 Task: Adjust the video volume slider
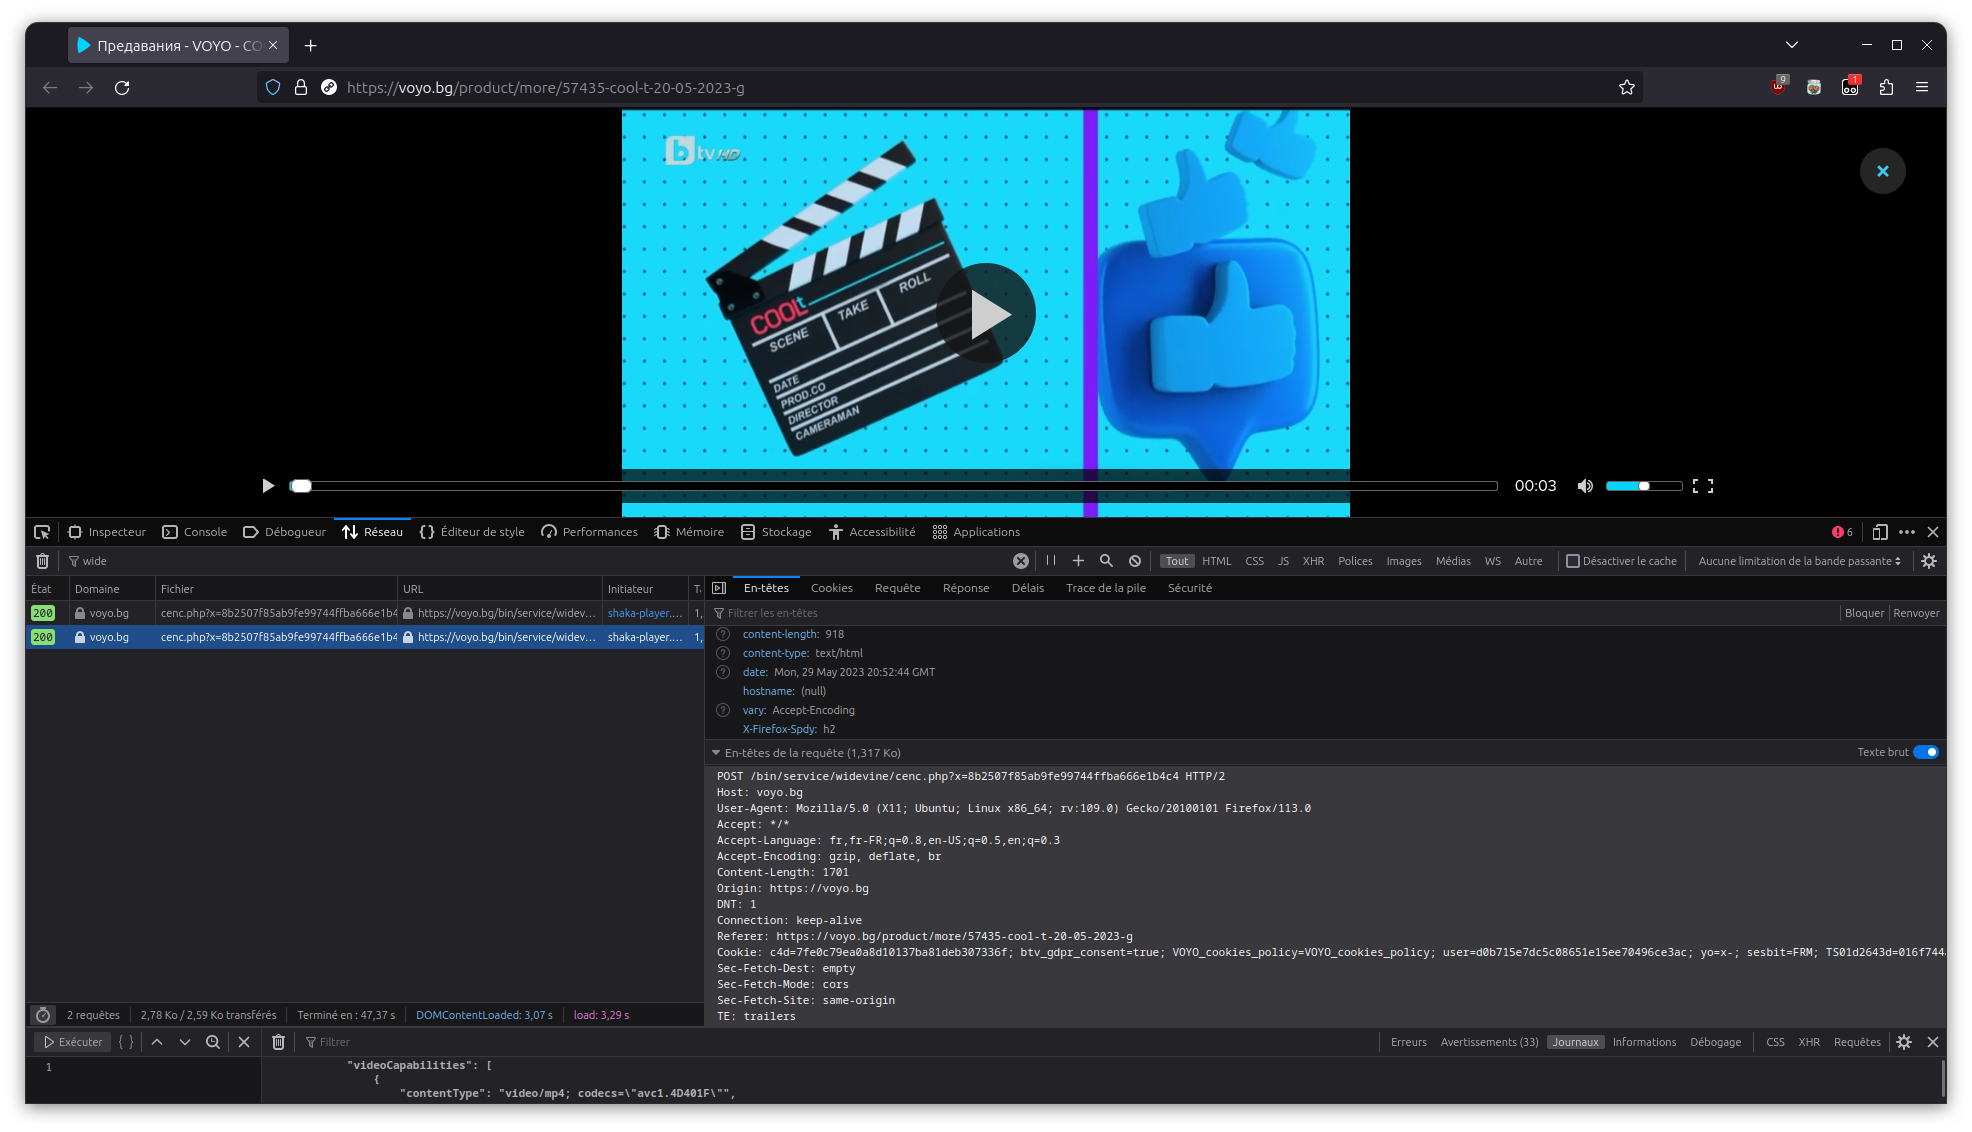(x=1644, y=486)
